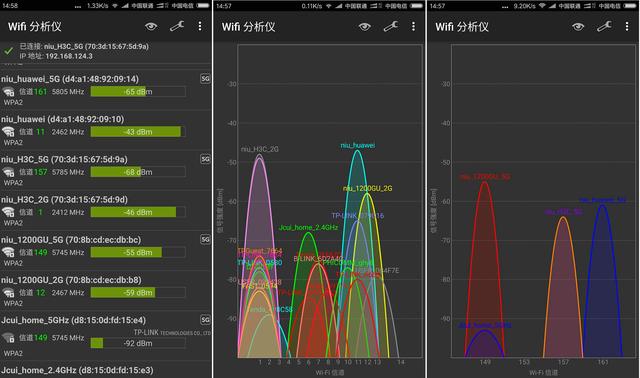
Task: Click the battery icon in the 14:58 status bar
Action: coord(203,5)
